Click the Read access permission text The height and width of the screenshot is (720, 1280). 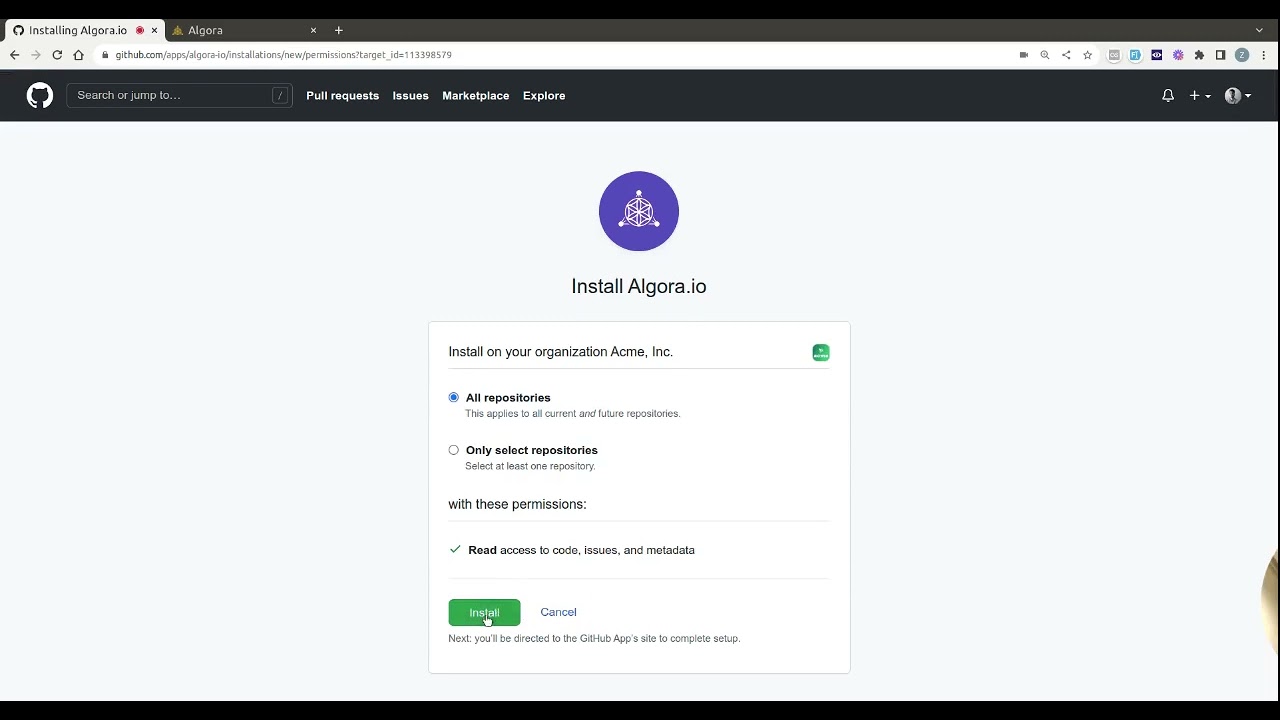581,550
